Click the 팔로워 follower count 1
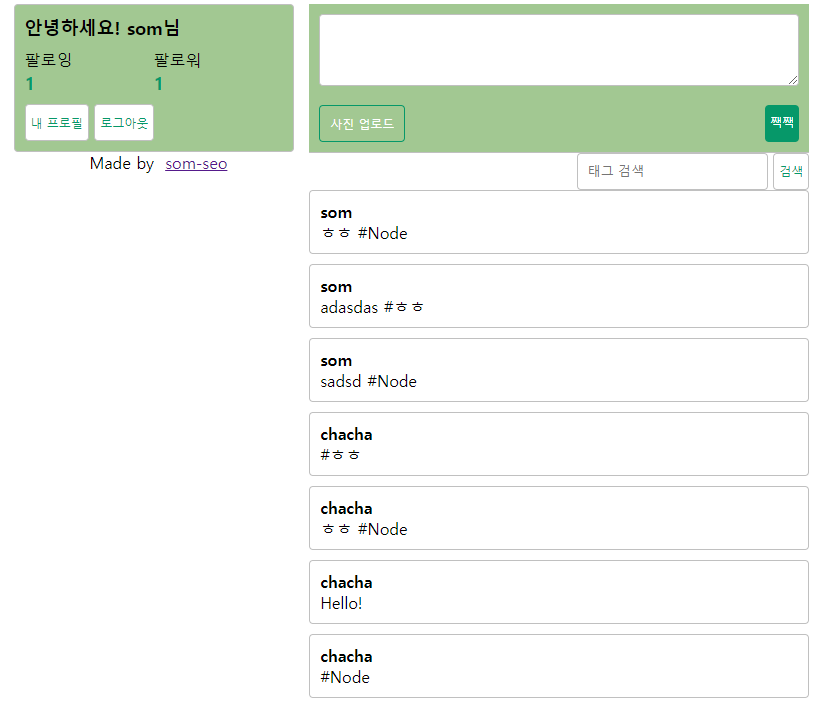Screen dimensions: 829x705 (157, 84)
